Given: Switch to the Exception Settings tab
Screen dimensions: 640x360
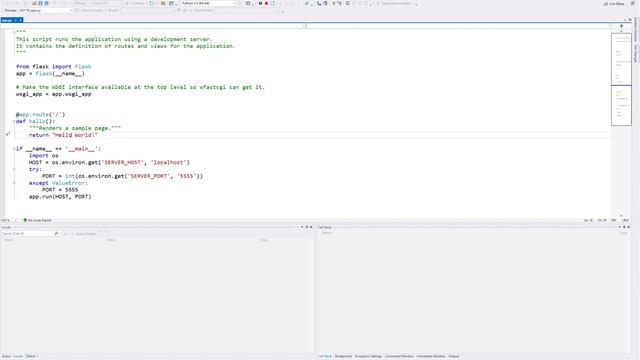Looking at the screenshot, I should (368, 356).
